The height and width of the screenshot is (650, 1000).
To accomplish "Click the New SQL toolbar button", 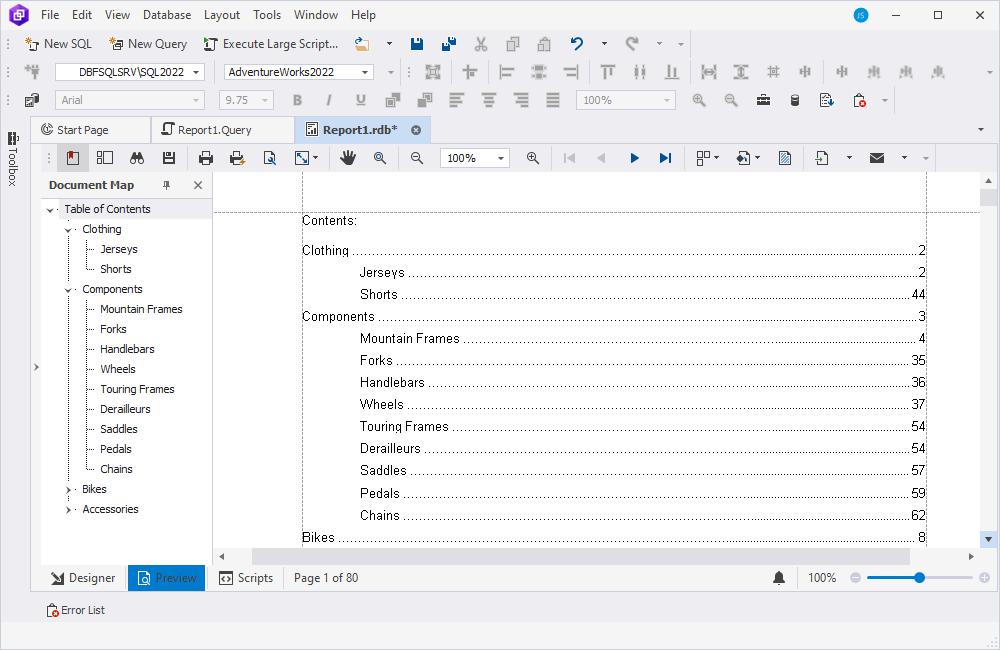I will tap(58, 44).
